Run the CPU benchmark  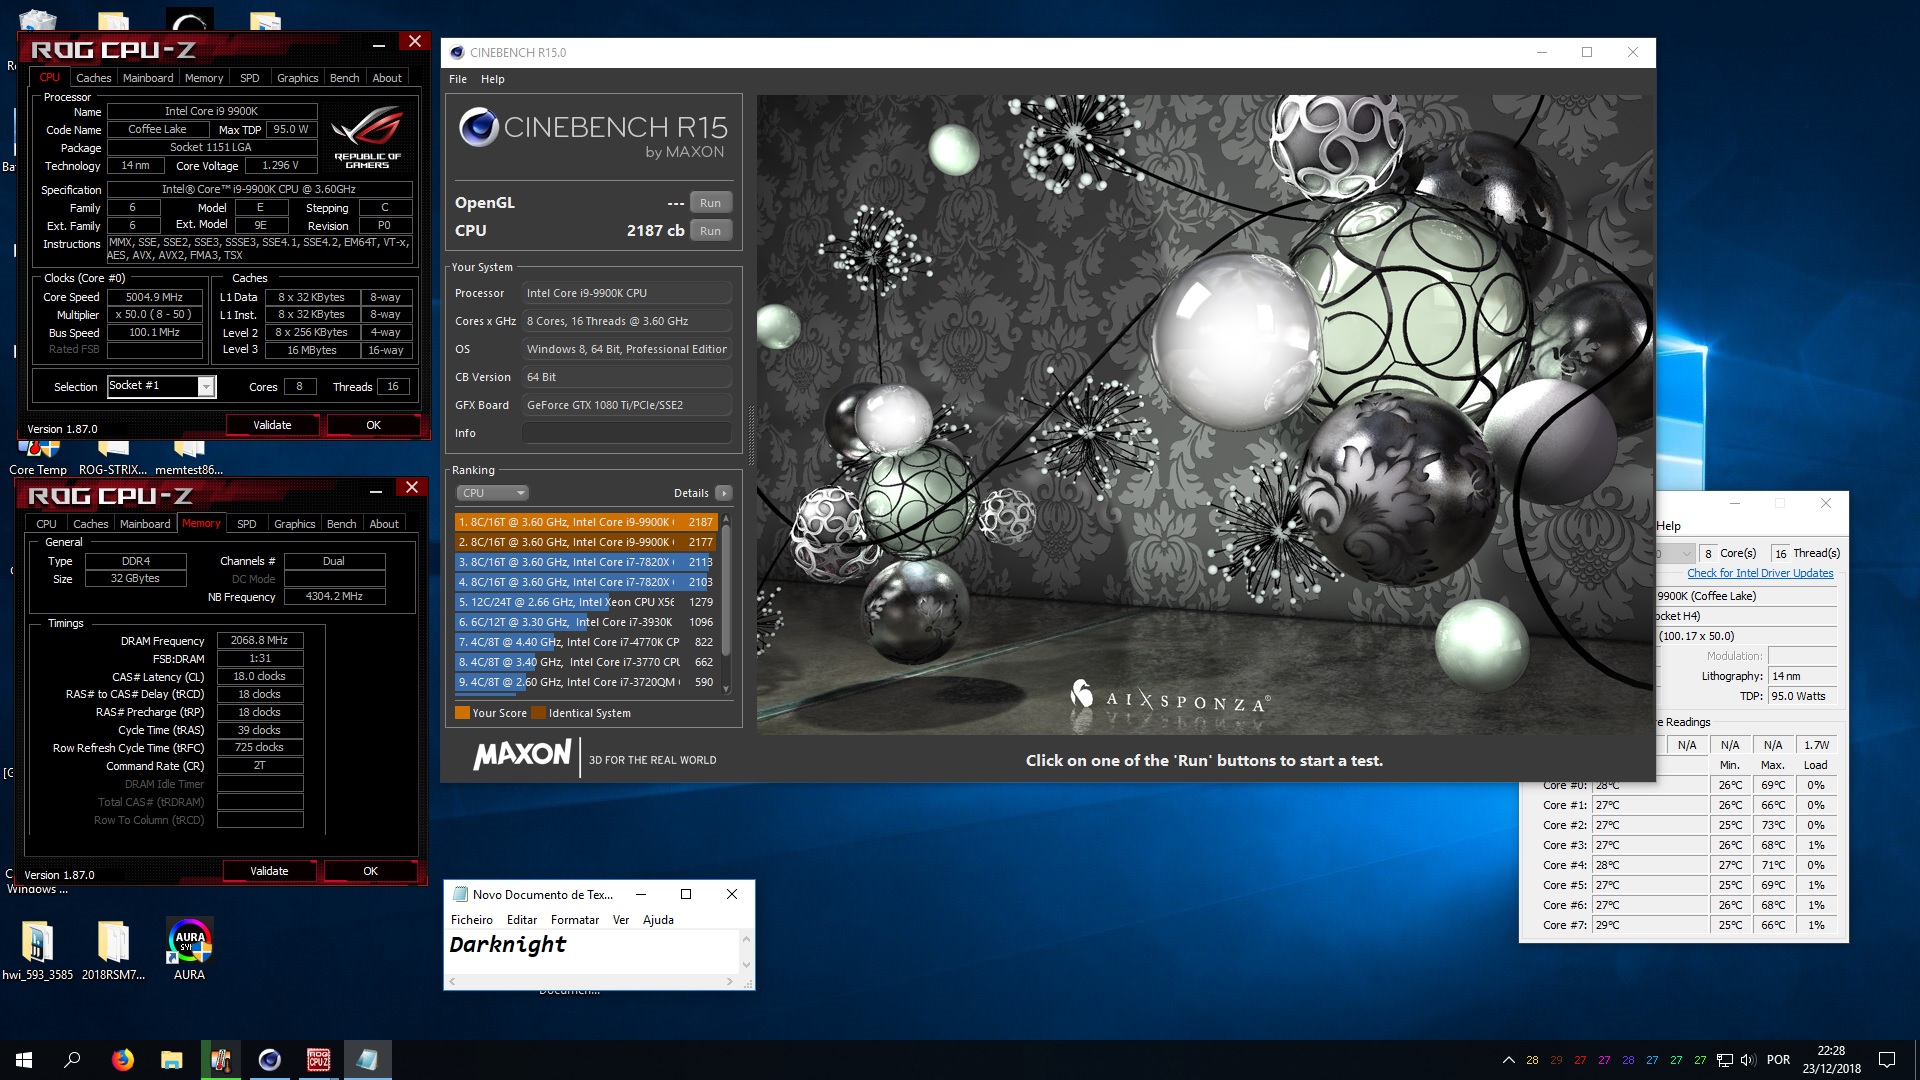(710, 231)
